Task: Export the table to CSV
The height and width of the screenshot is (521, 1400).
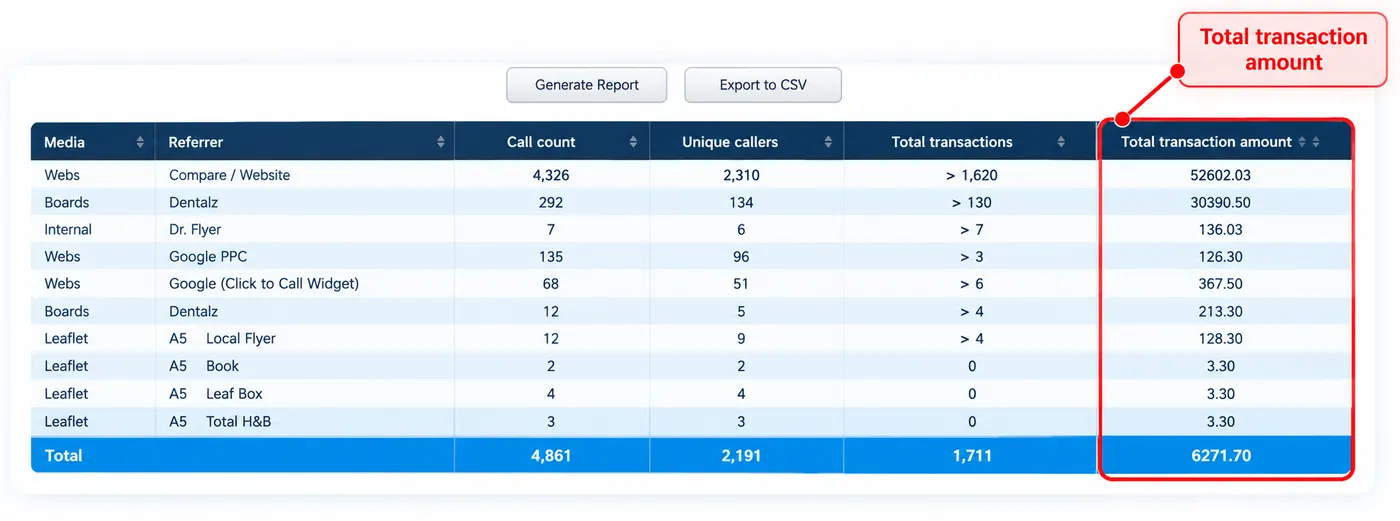Action: tap(763, 85)
